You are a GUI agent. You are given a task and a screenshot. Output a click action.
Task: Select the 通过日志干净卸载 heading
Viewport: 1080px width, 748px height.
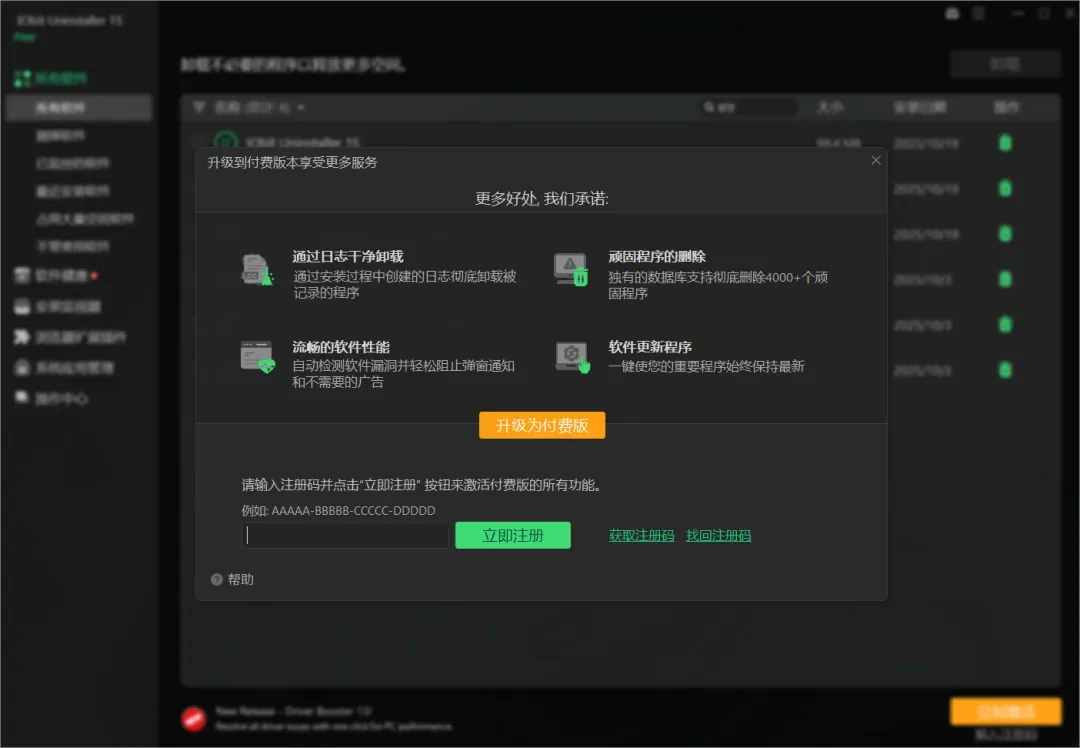point(348,256)
